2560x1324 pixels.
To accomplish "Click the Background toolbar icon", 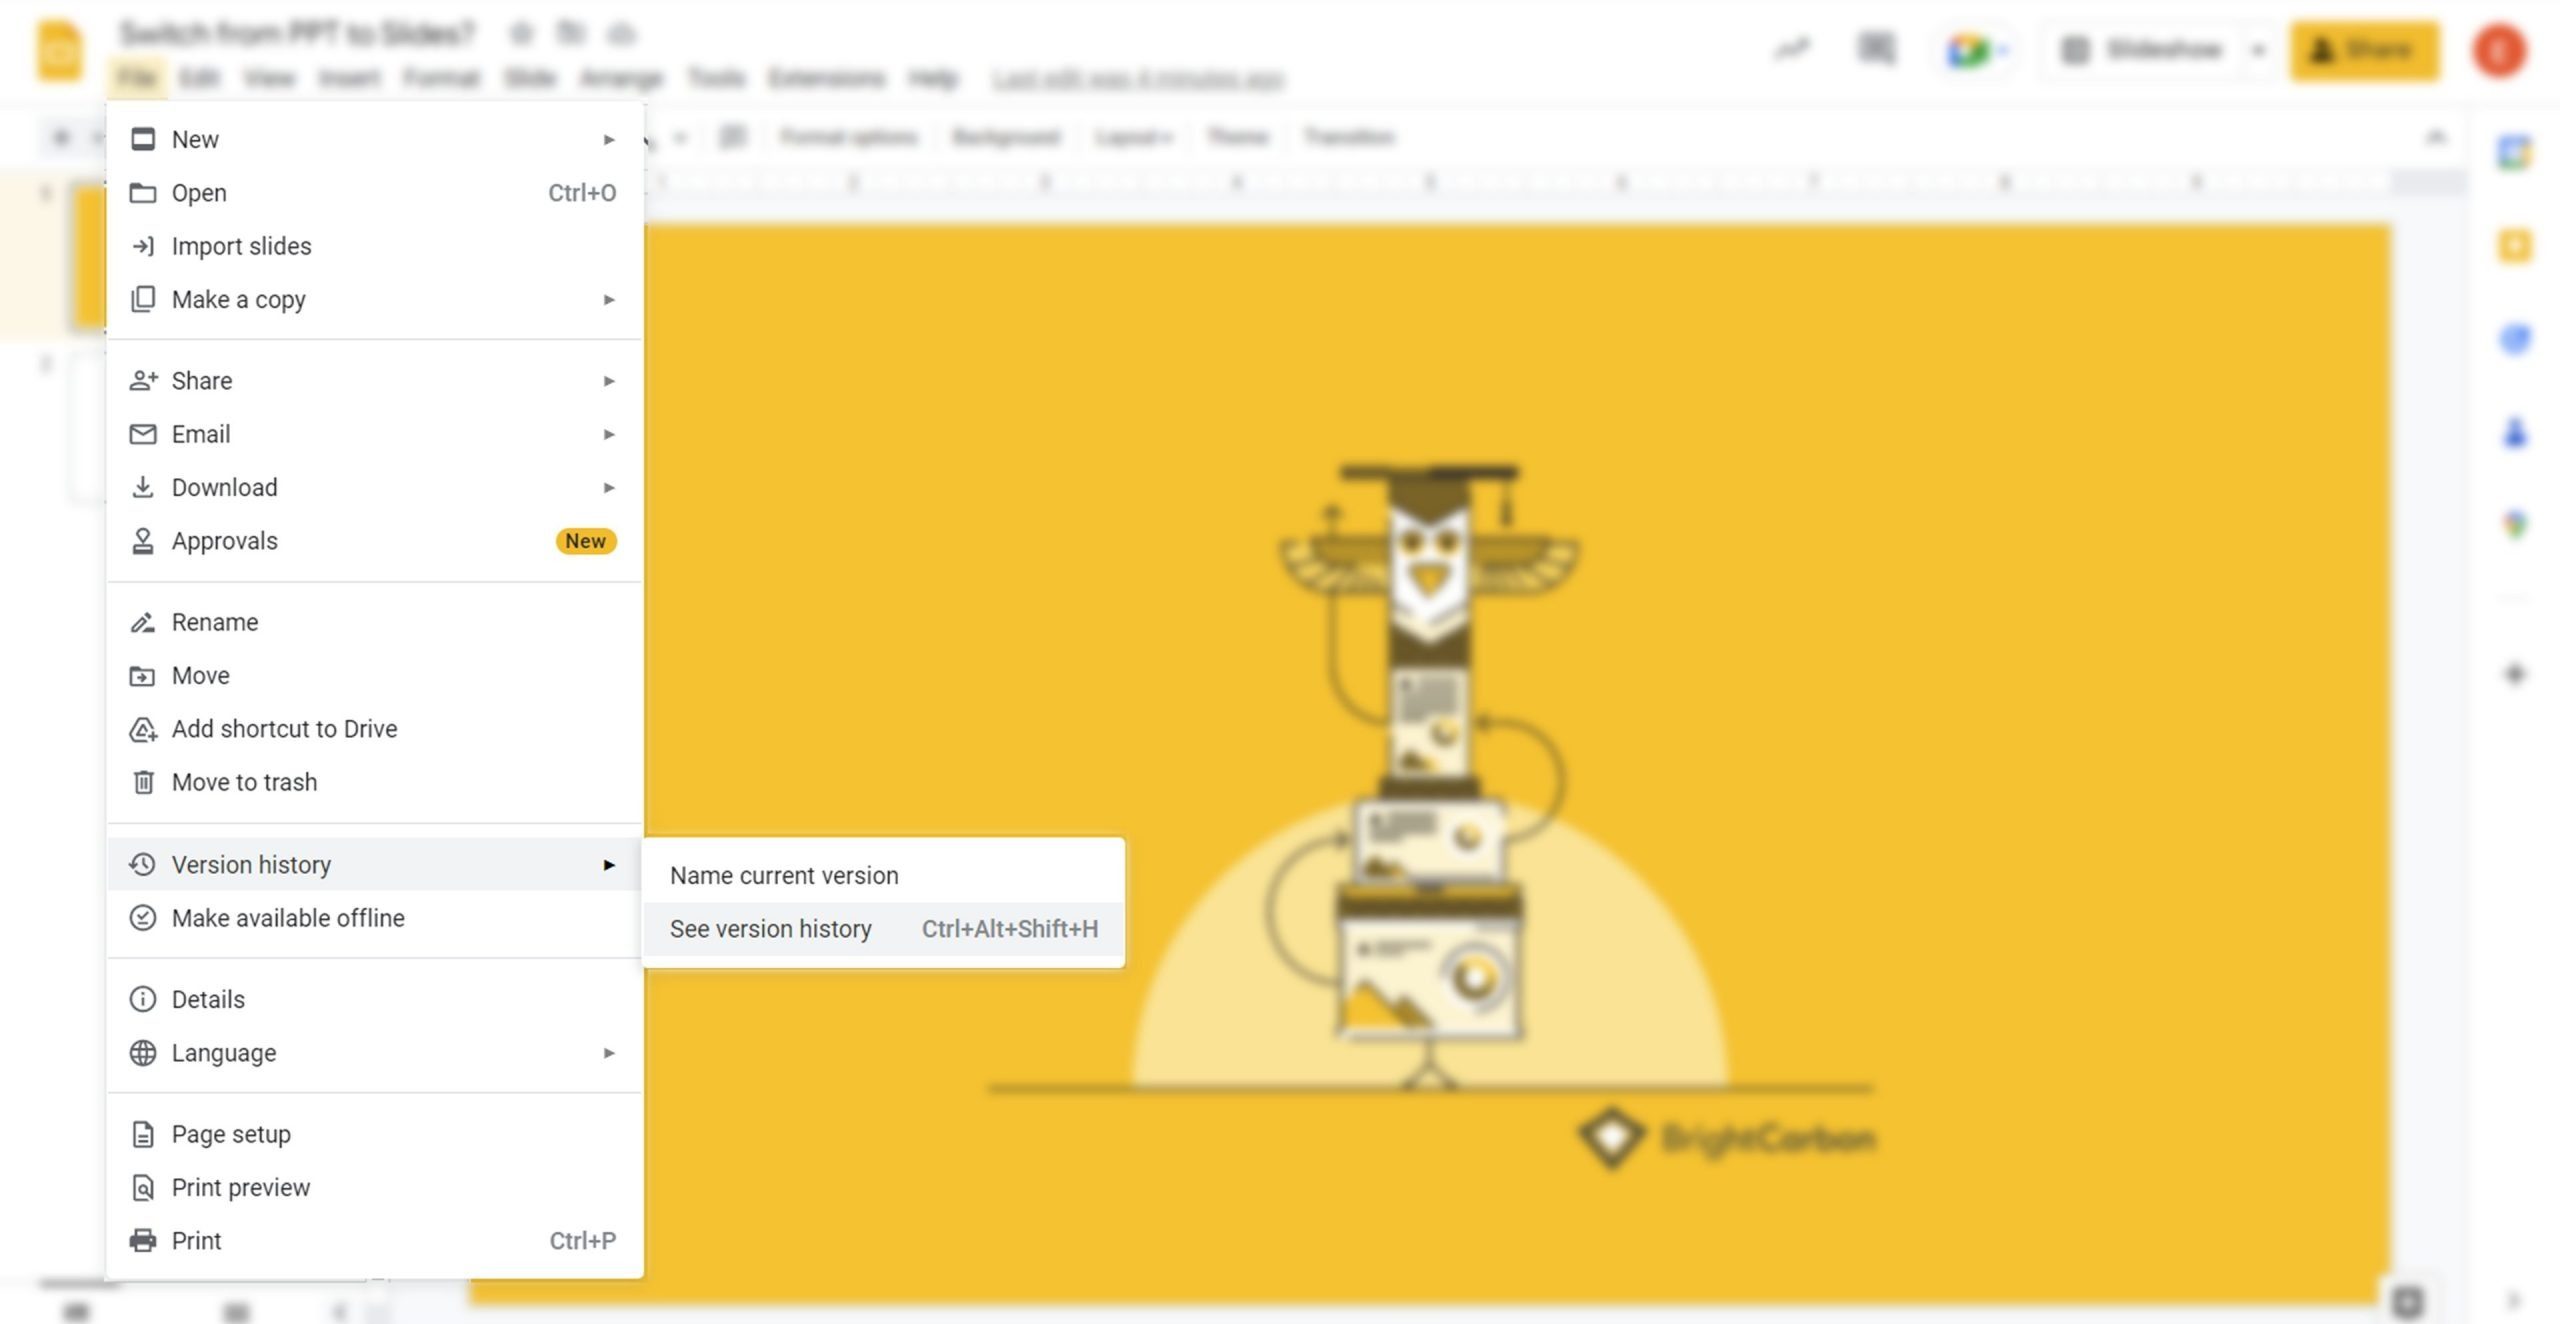I will pos(1005,137).
